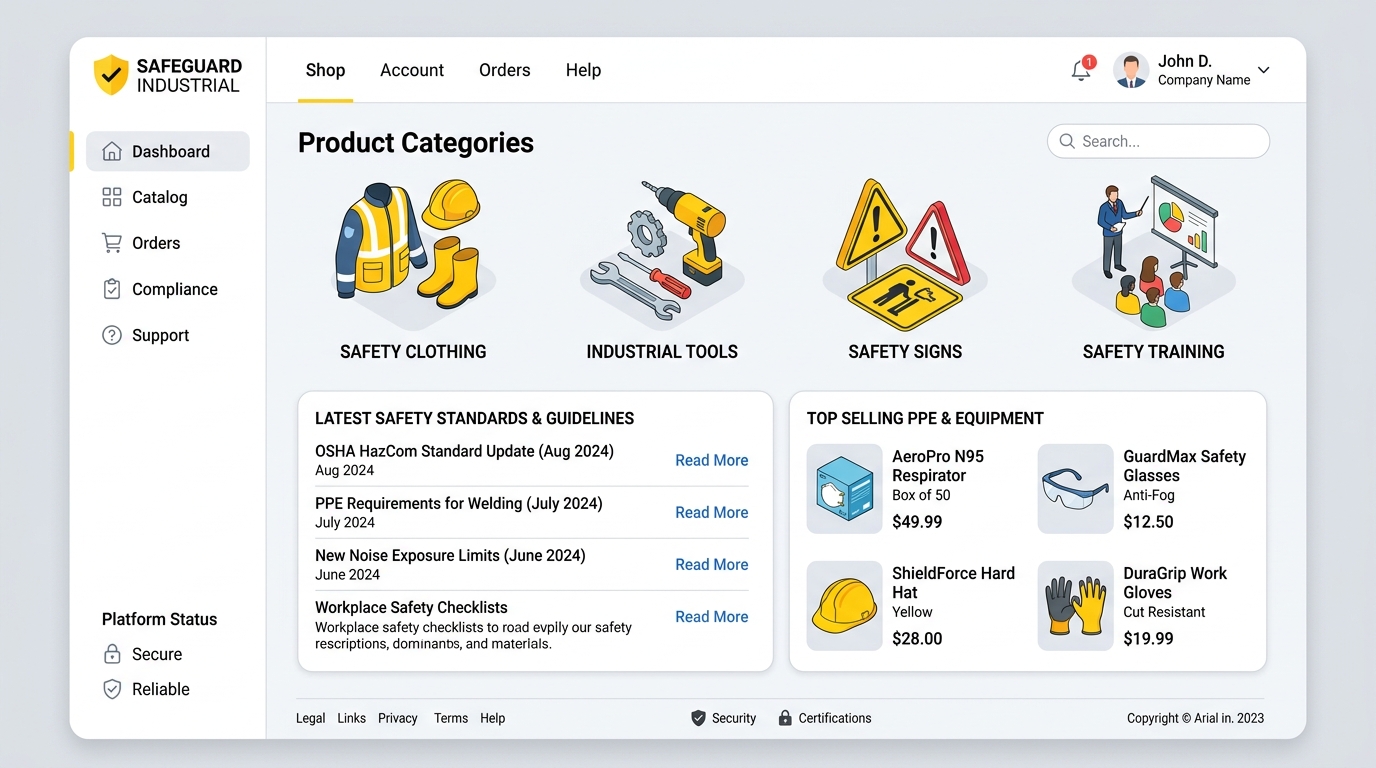Click the Support question mark icon
The height and width of the screenshot is (768, 1376).
112,335
